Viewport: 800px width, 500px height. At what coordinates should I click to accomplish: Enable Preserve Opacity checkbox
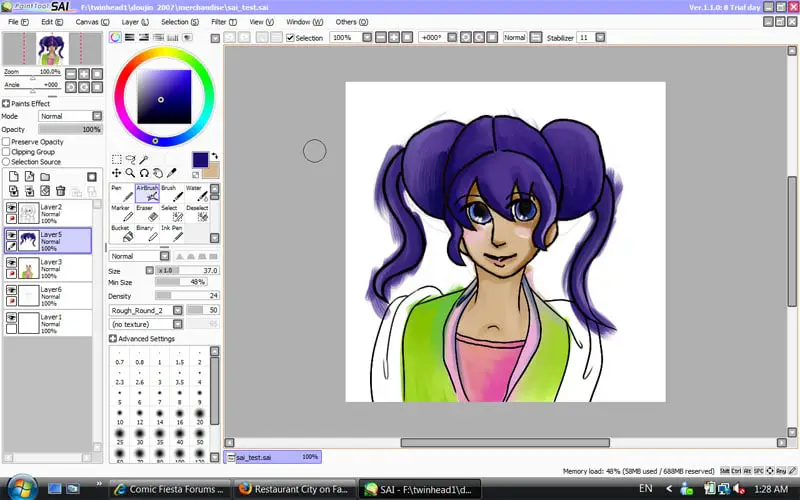pyautogui.click(x=6, y=142)
